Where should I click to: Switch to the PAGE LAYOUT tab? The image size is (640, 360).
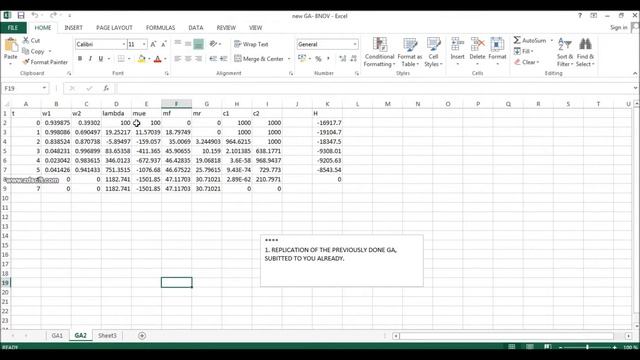(114, 28)
